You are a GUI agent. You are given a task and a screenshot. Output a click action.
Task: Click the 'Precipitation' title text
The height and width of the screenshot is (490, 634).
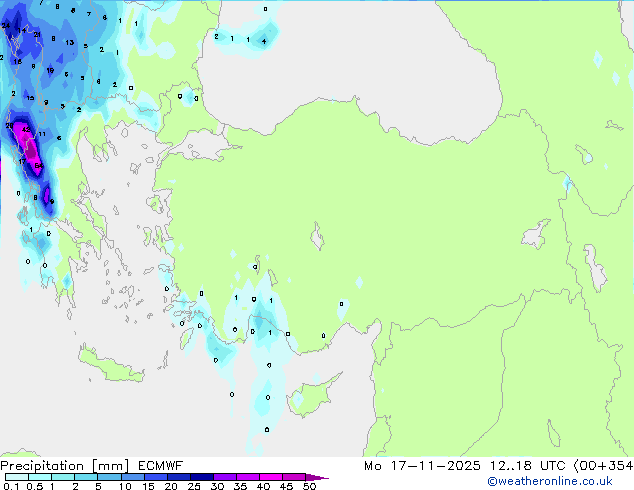pos(42,466)
